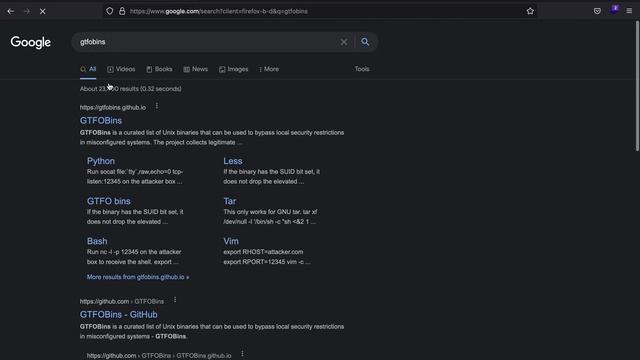The height and width of the screenshot is (360, 640).
Task: Click the padlock site info icon
Action: pos(122,11)
